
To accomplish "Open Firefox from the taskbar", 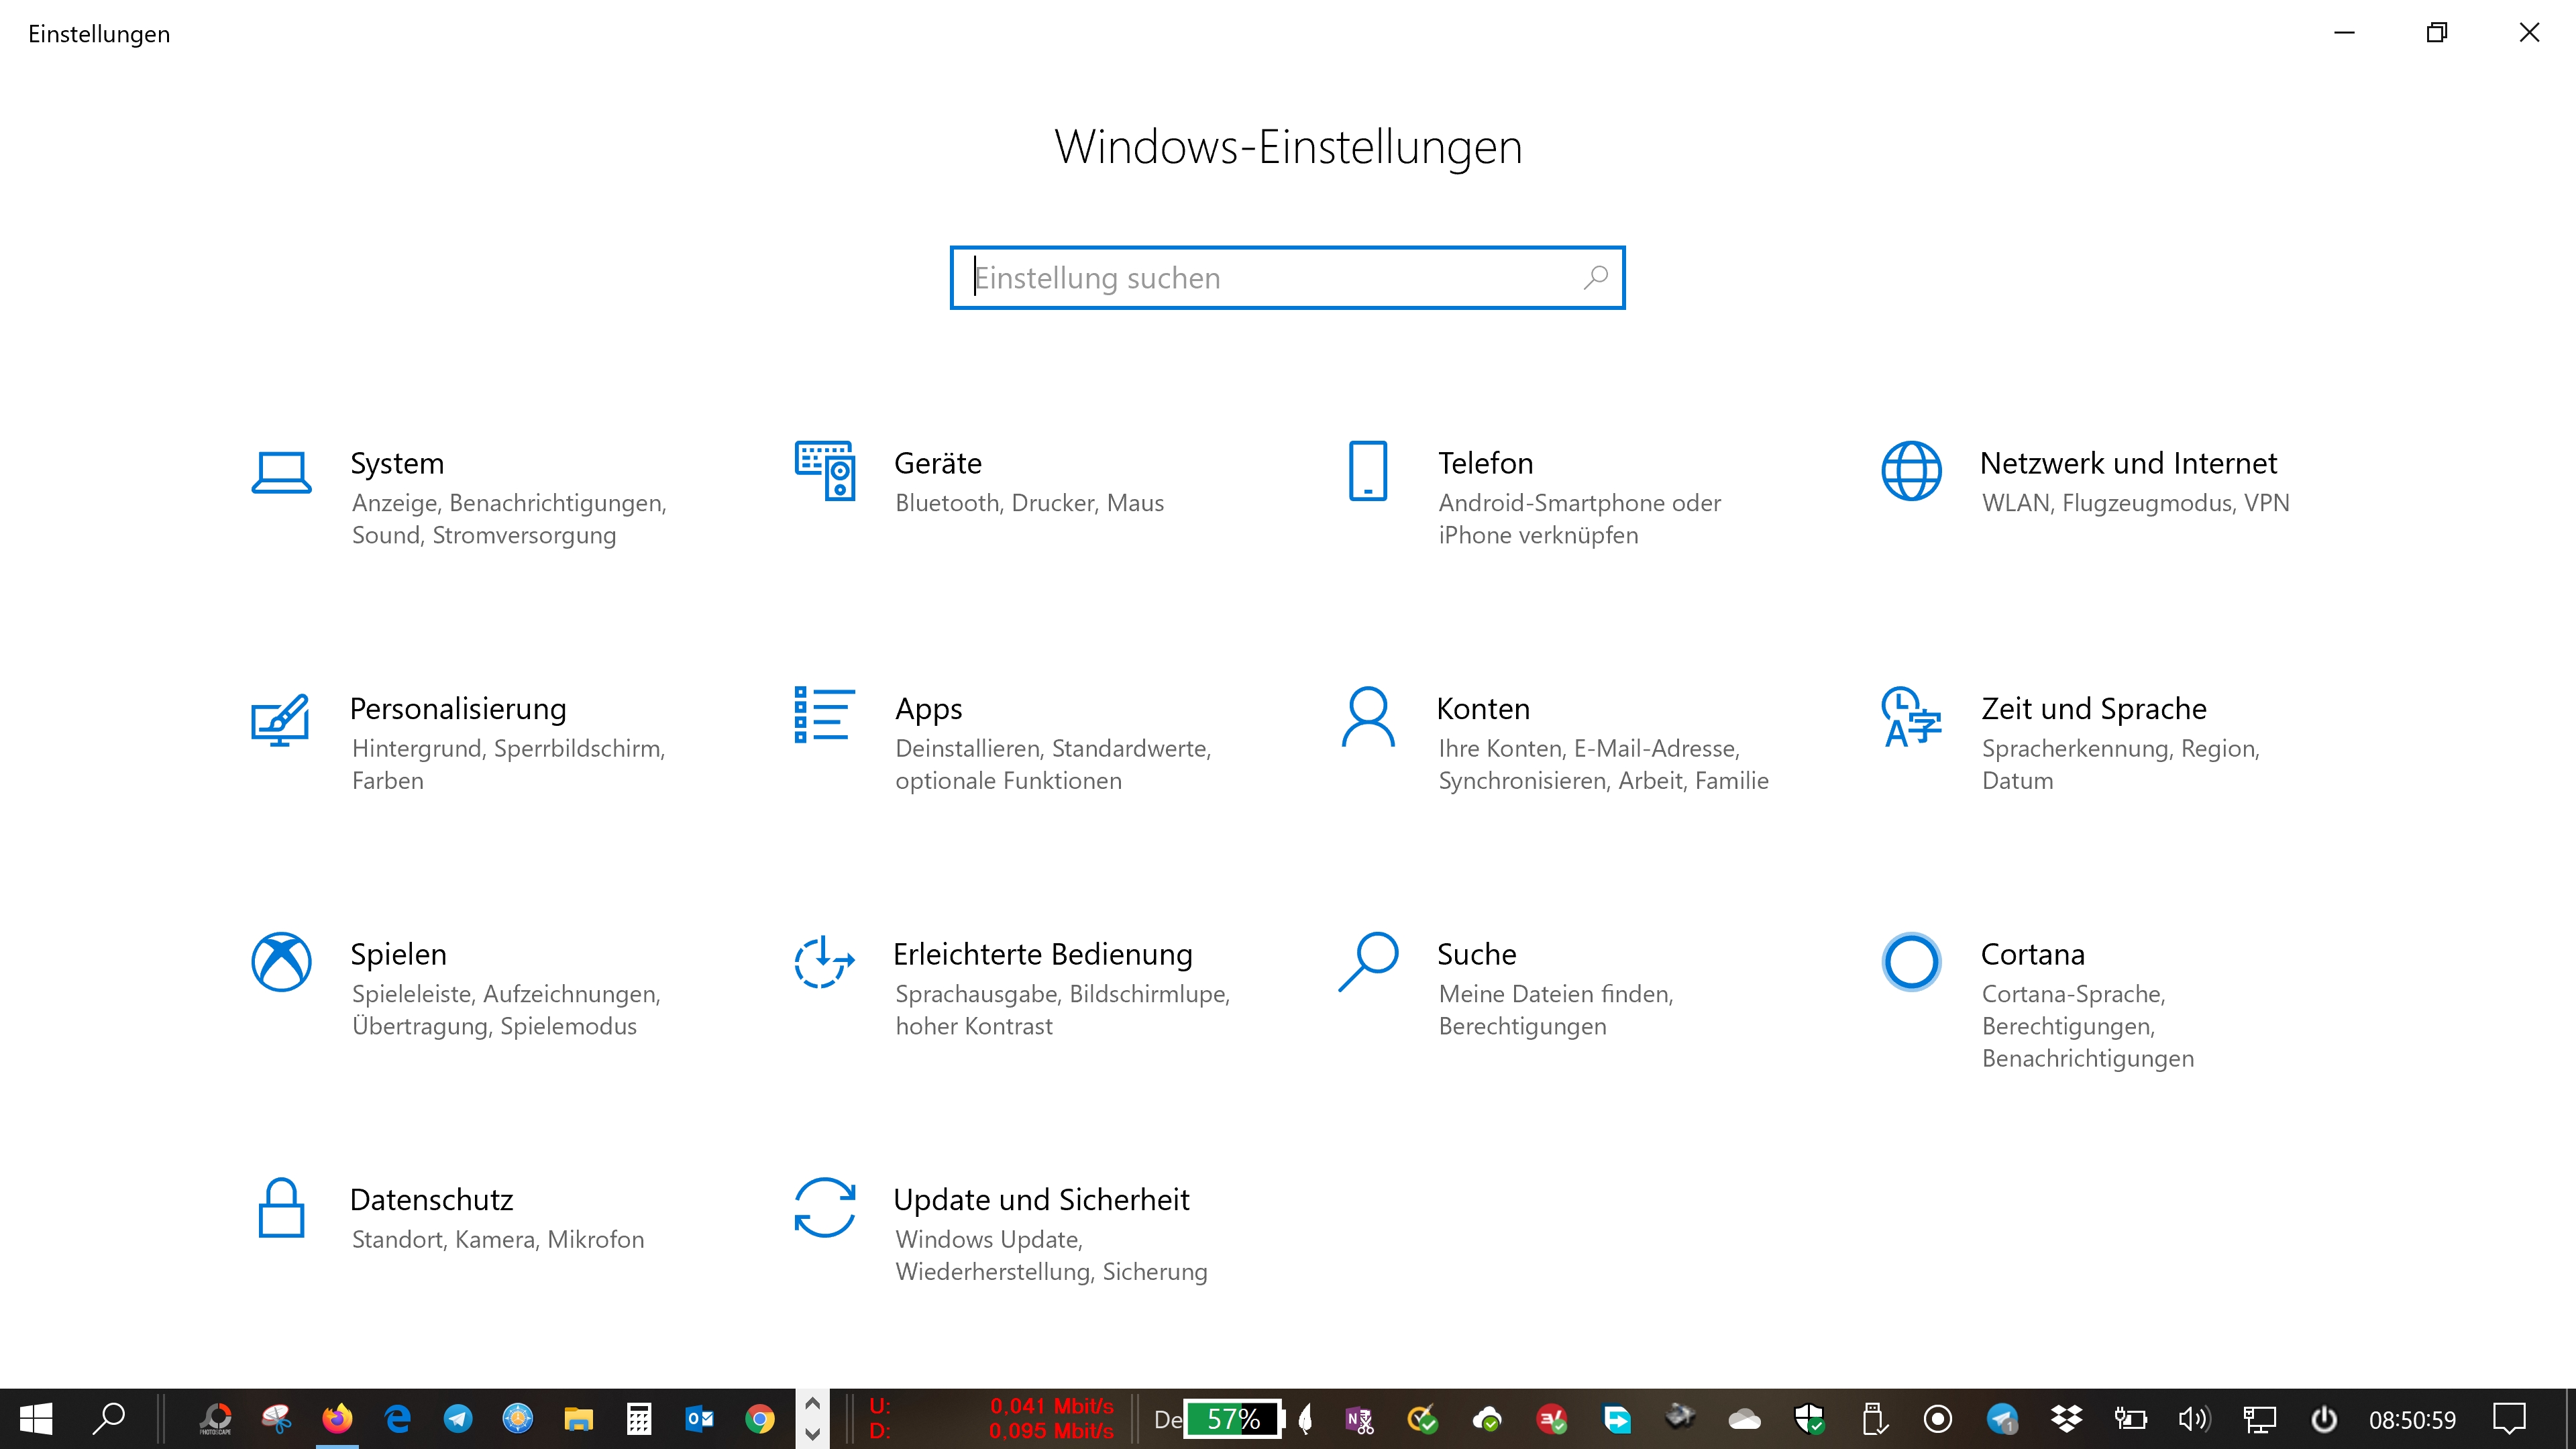I will (337, 1418).
